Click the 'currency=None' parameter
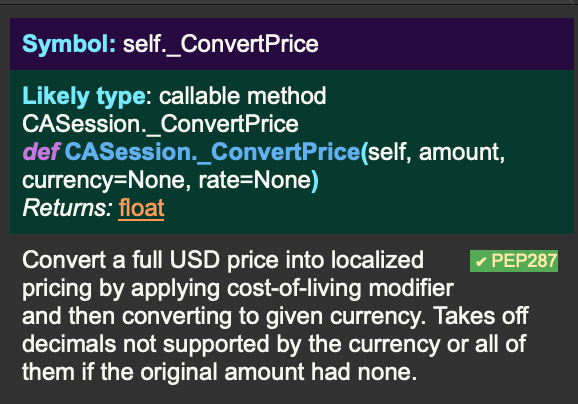 click(x=106, y=181)
